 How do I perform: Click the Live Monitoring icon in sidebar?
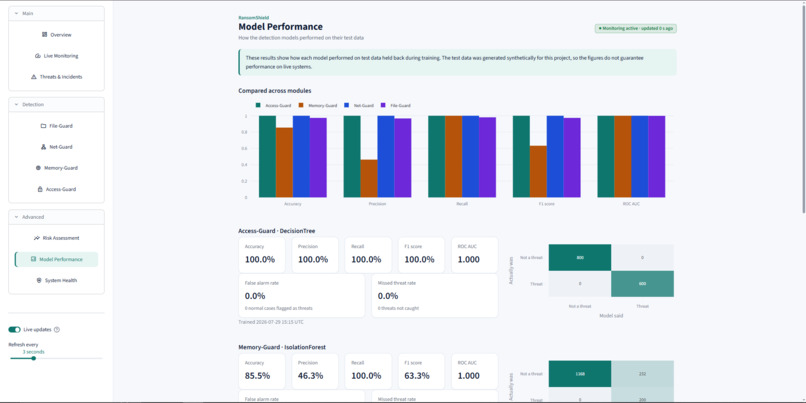tap(38, 56)
